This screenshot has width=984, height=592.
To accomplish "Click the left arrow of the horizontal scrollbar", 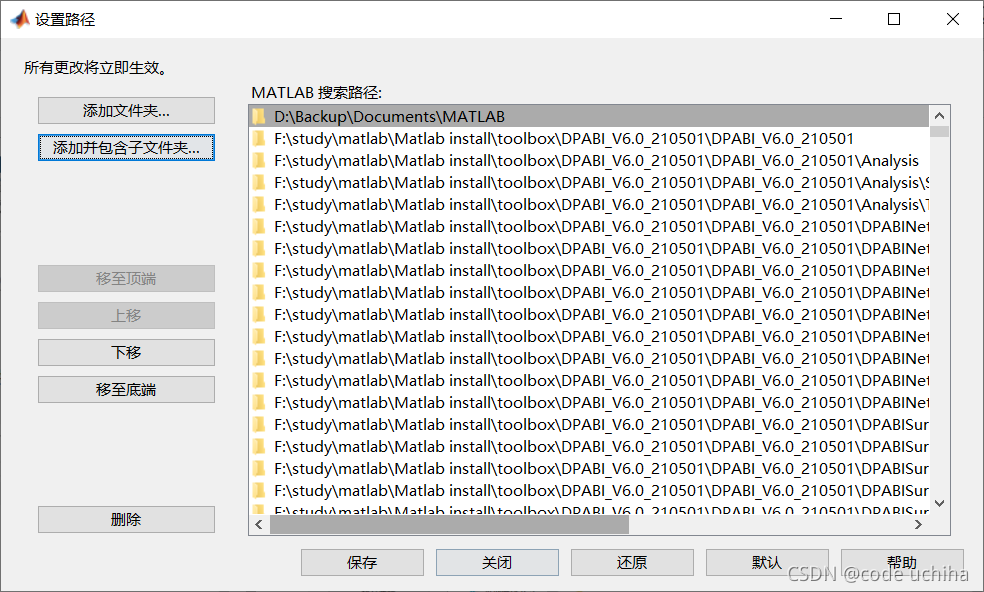I will coord(259,524).
